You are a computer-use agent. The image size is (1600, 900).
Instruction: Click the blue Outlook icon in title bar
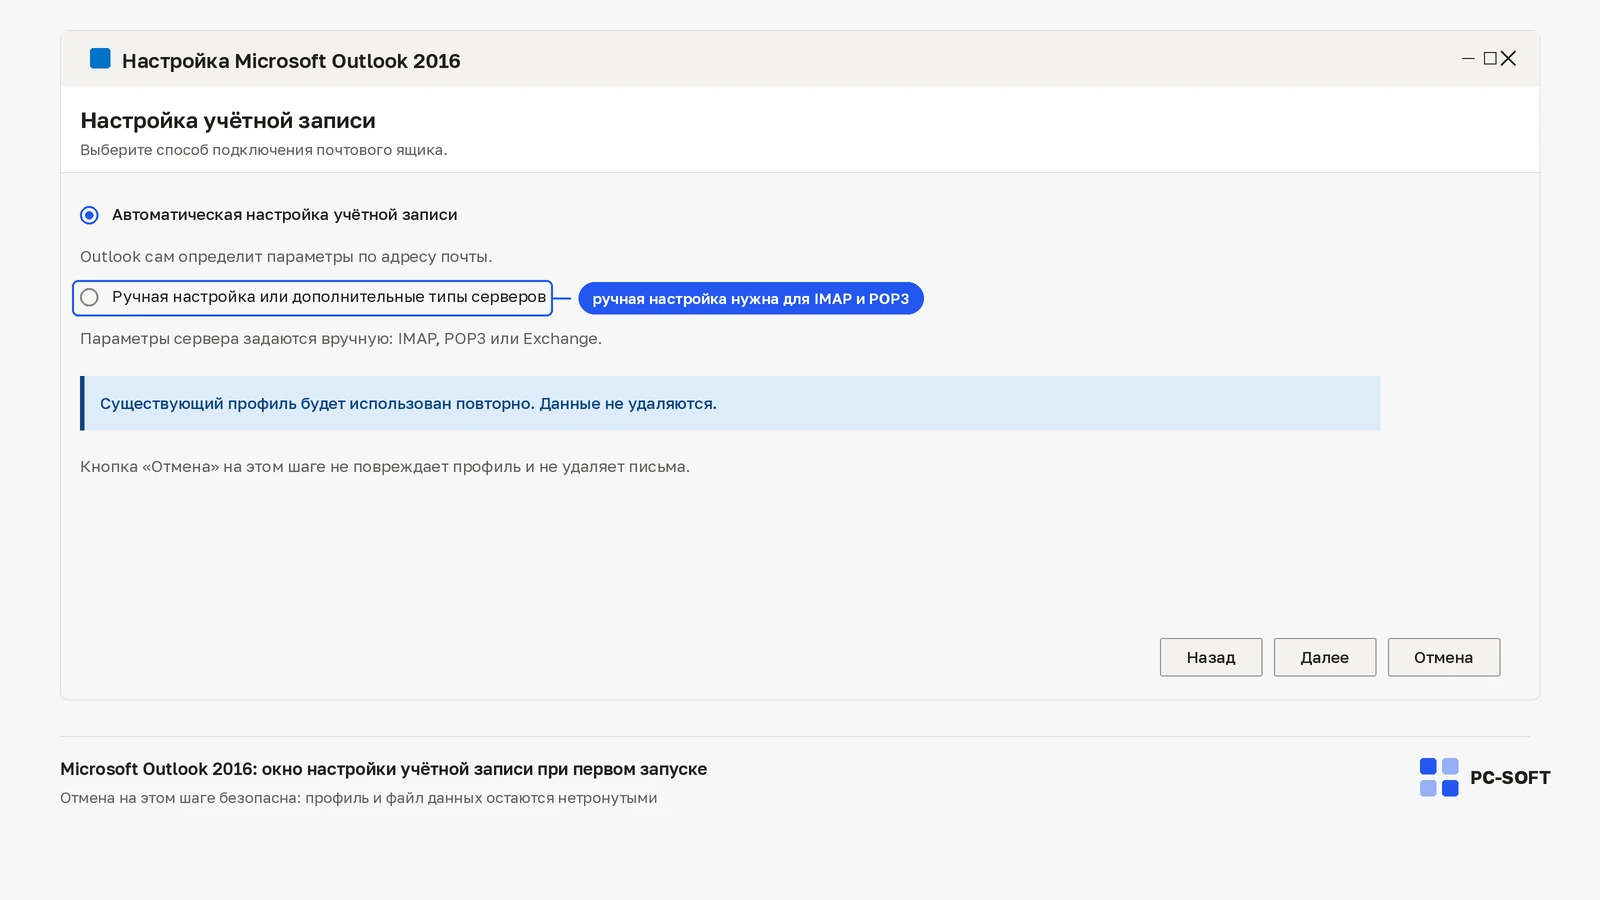coord(100,59)
